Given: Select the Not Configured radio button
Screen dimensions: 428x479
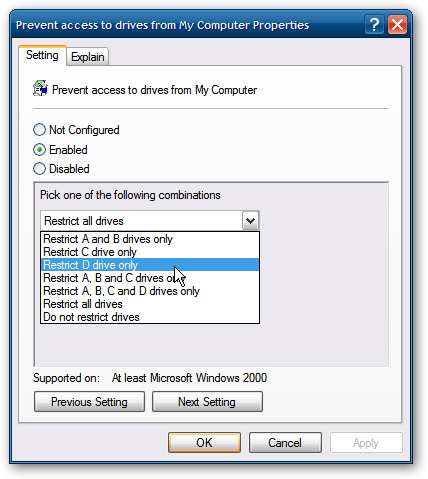Looking at the screenshot, I should [39, 130].
